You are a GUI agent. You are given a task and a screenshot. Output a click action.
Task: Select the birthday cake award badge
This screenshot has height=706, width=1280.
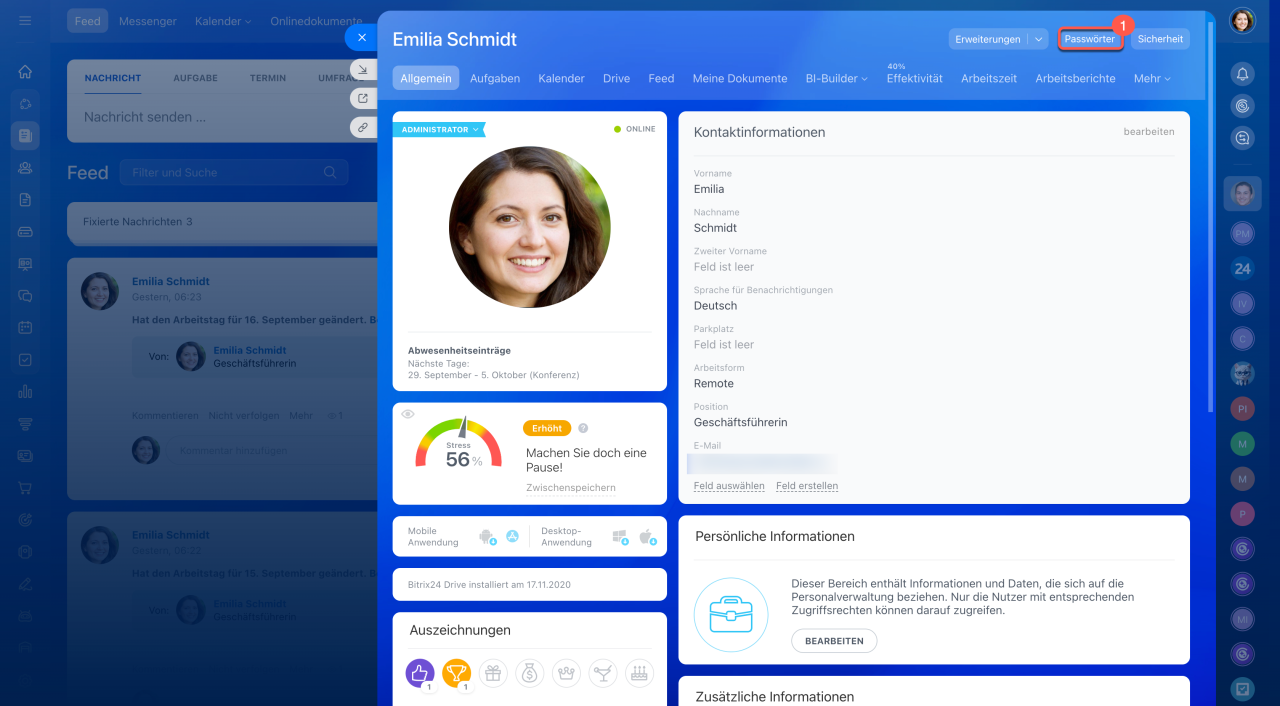(x=640, y=673)
